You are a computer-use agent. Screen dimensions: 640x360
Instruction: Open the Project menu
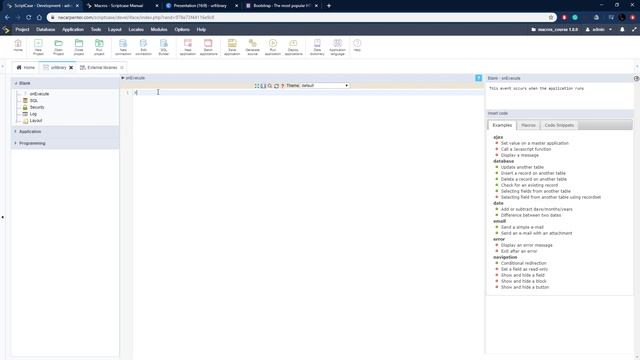pos(22,29)
